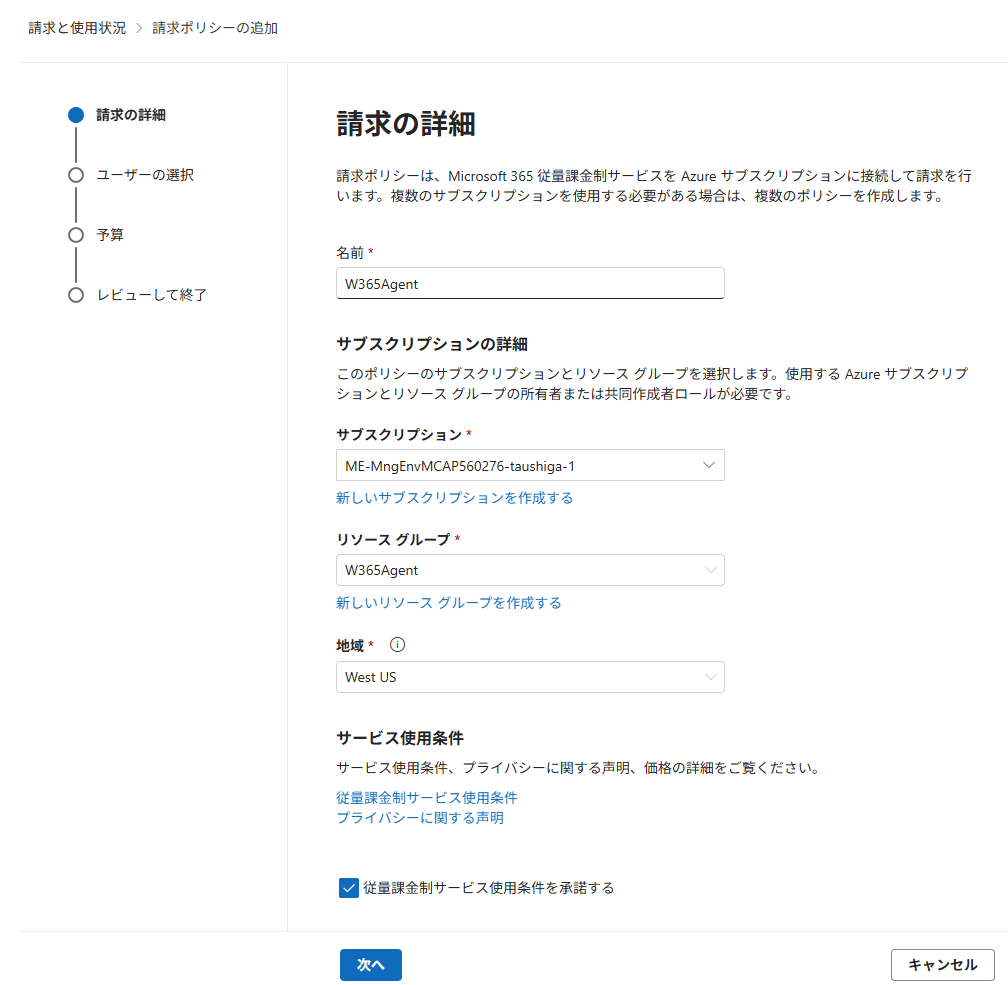Open the 地域 dropdown showing West US

(x=530, y=677)
